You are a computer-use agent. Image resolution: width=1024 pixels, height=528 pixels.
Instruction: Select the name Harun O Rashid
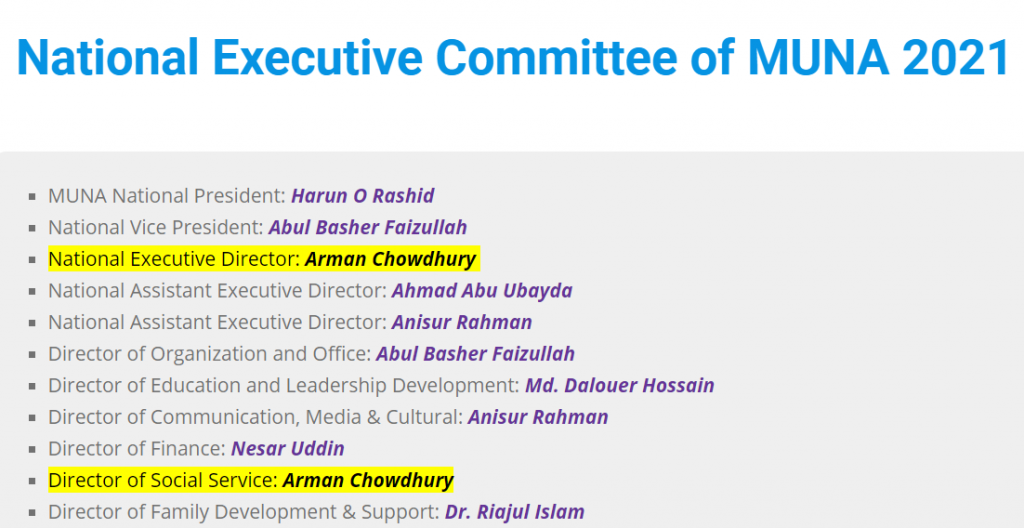(x=362, y=196)
